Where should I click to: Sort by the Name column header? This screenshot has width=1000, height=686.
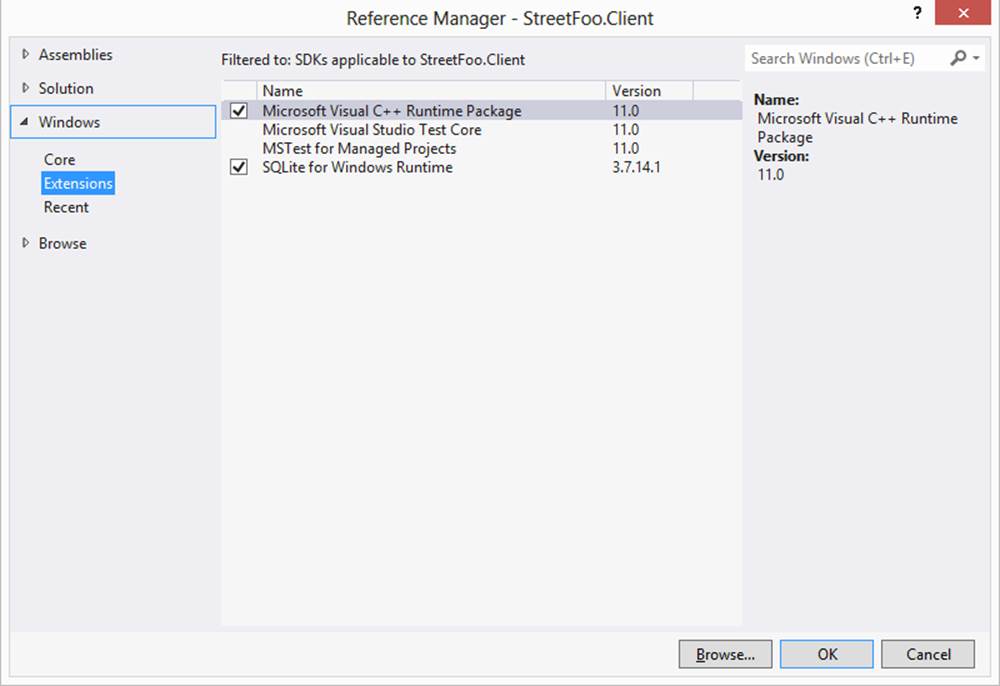tap(430, 91)
